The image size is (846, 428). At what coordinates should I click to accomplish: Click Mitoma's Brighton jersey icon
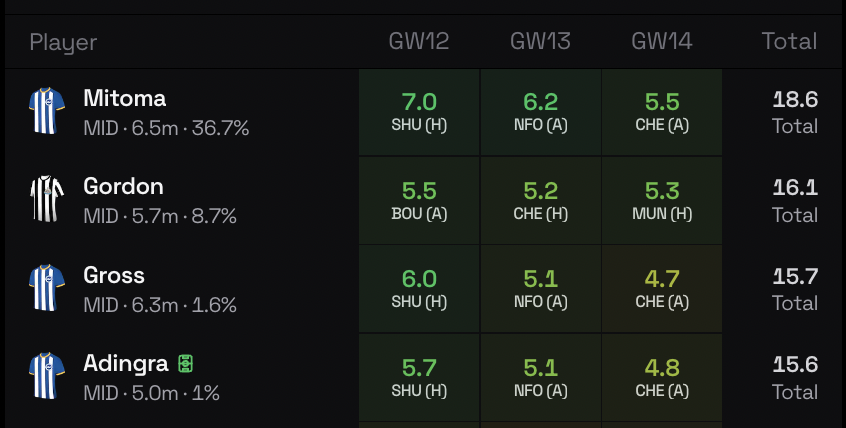(x=47, y=111)
